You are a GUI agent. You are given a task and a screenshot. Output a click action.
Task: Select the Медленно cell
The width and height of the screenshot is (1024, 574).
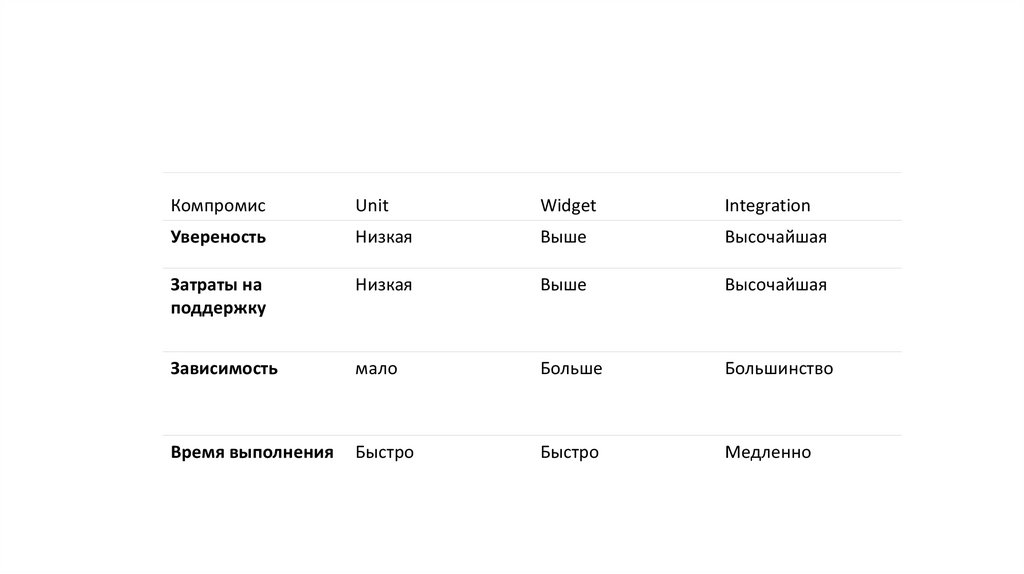click(x=768, y=453)
